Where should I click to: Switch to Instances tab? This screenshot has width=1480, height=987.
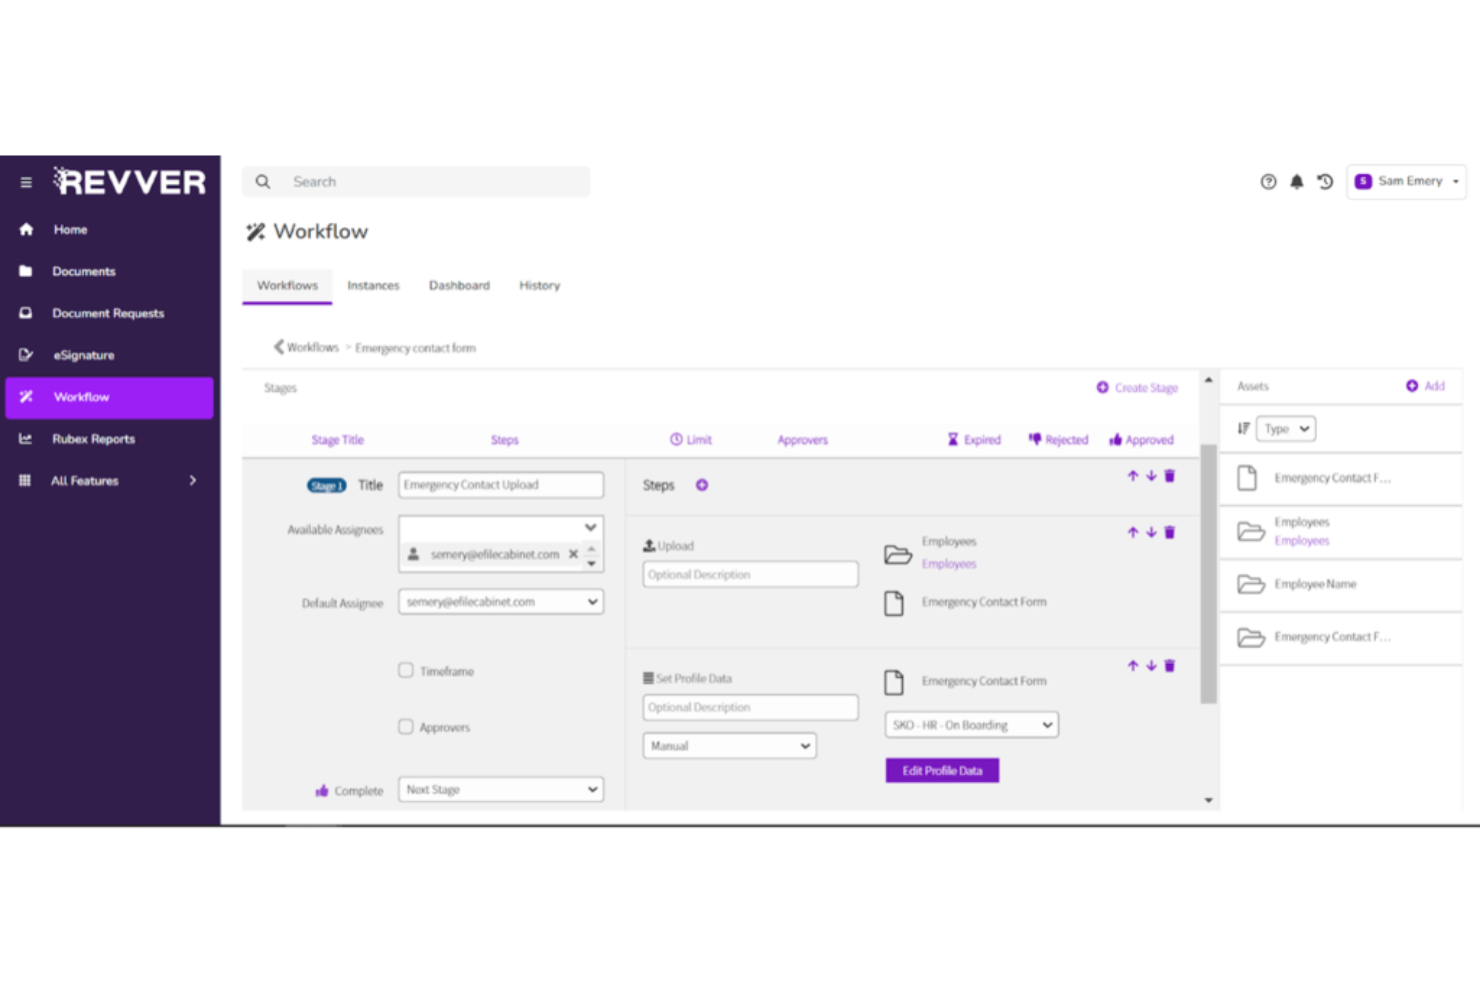pos(373,286)
